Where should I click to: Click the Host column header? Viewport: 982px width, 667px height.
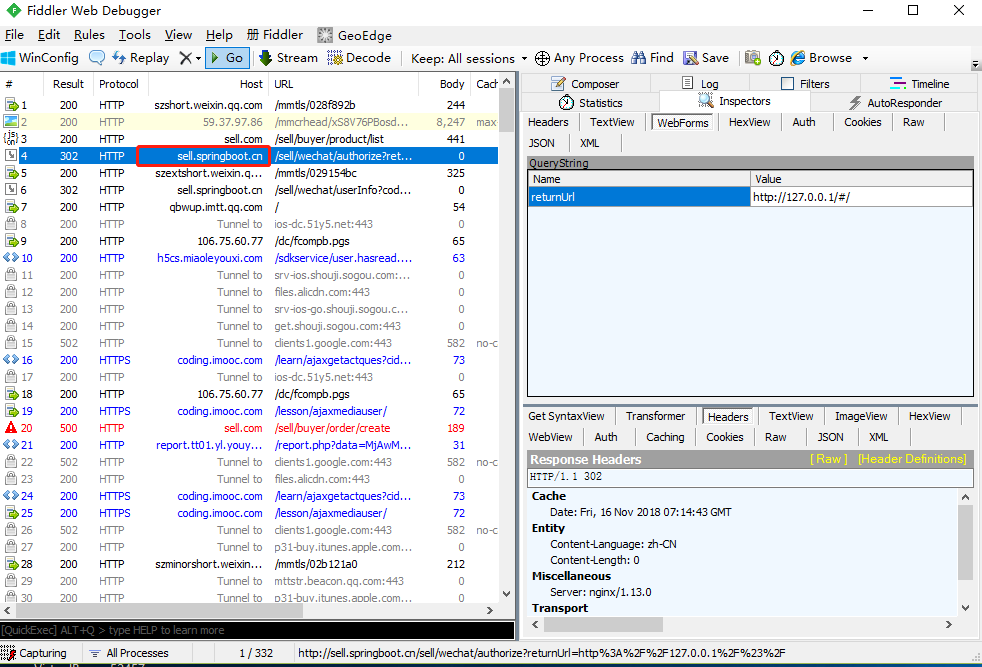pyautogui.click(x=208, y=84)
